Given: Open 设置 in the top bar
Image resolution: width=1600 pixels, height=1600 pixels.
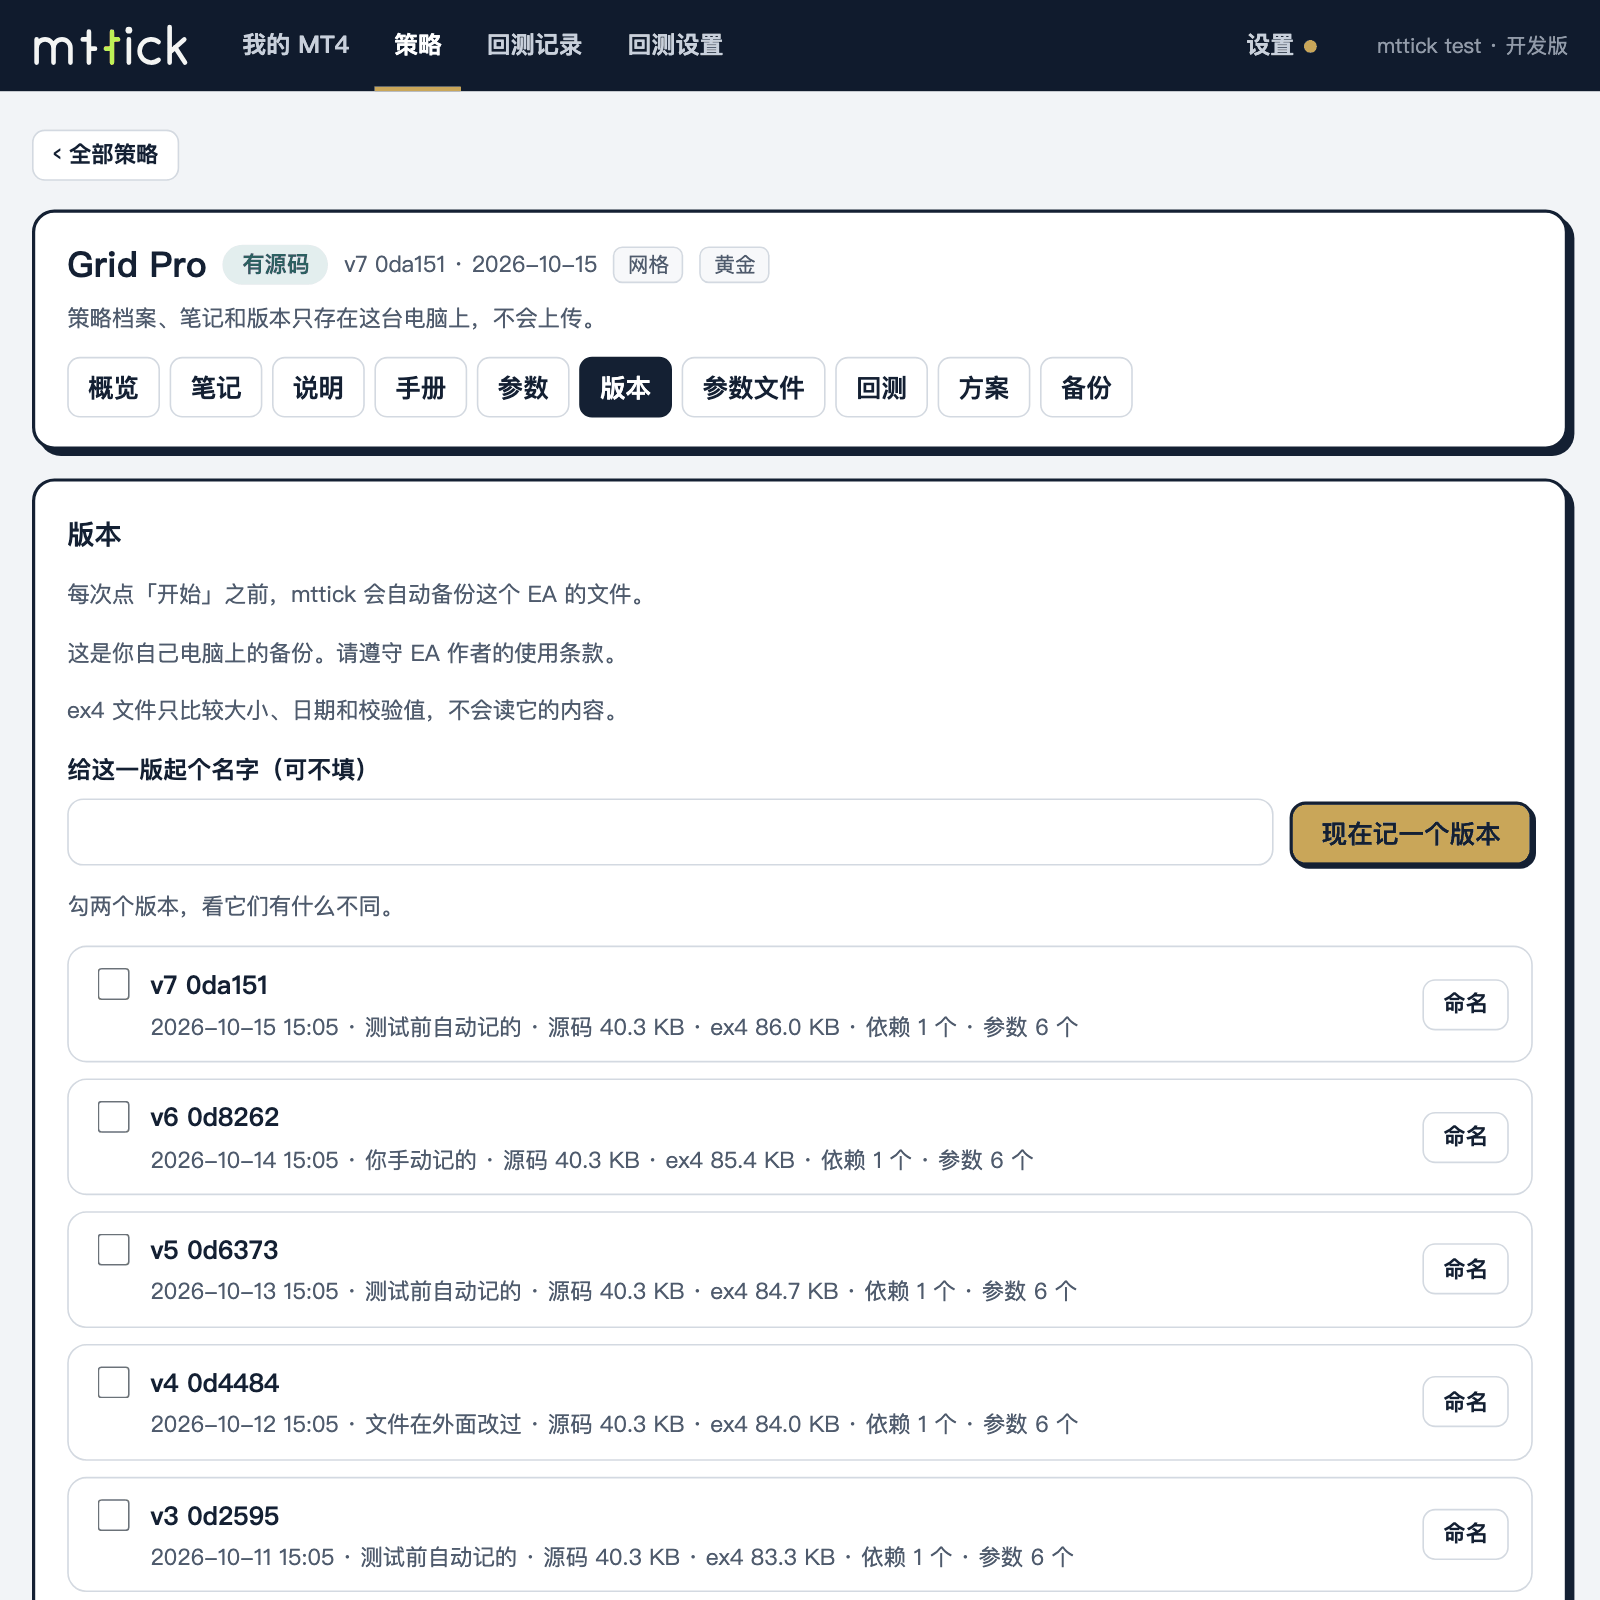Looking at the screenshot, I should tap(1280, 45).
